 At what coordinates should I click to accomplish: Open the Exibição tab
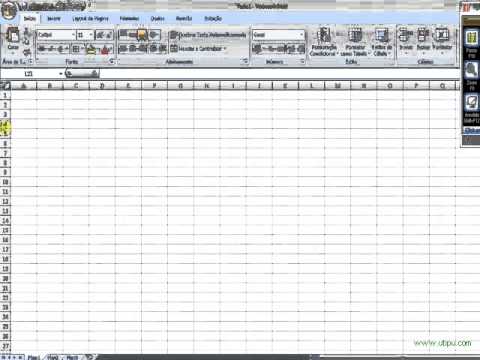point(213,19)
